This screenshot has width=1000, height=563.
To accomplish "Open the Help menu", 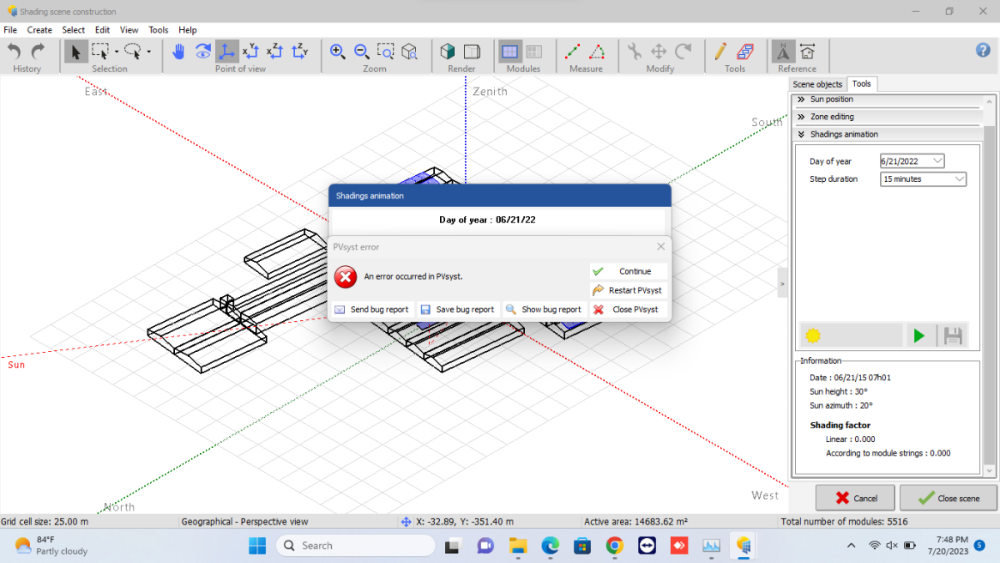I will [x=188, y=30].
